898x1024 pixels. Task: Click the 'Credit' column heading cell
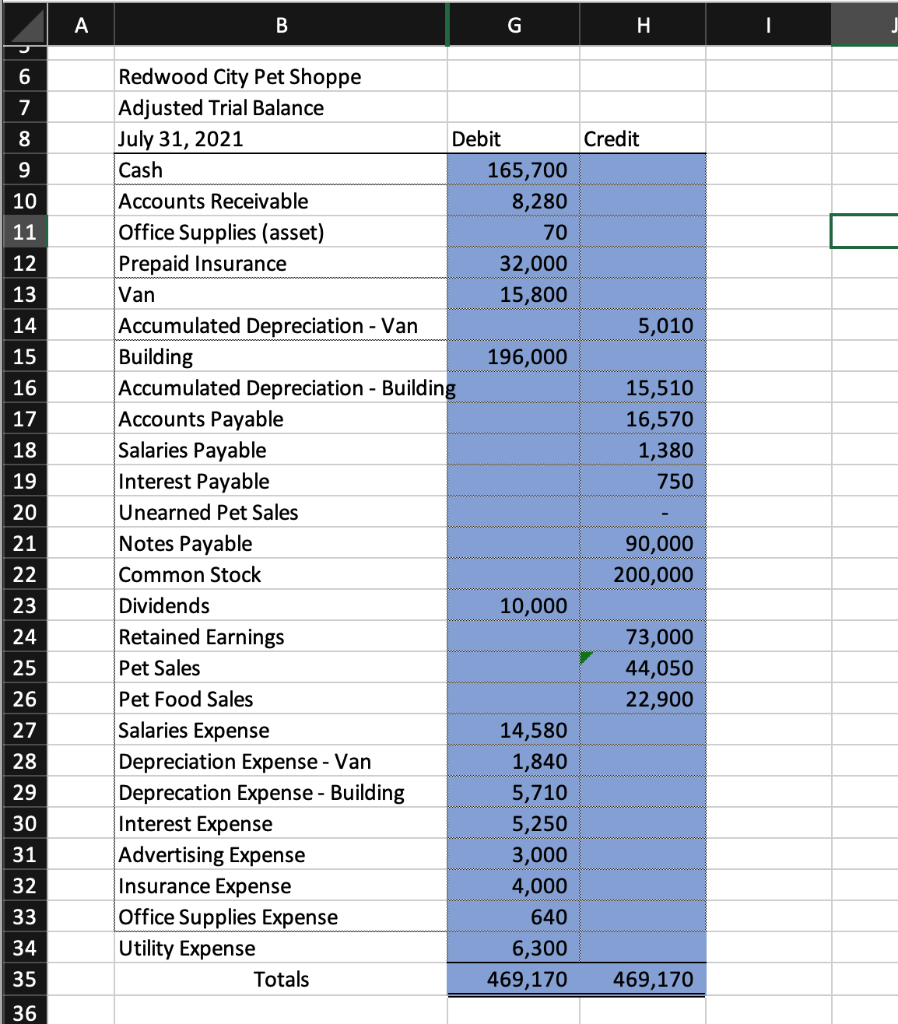coord(643,138)
